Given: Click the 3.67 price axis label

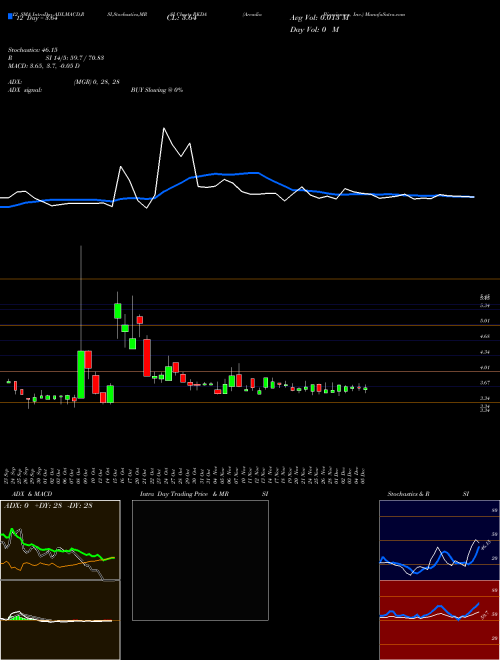Looking at the screenshot, I should pyautogui.click(x=485, y=383).
